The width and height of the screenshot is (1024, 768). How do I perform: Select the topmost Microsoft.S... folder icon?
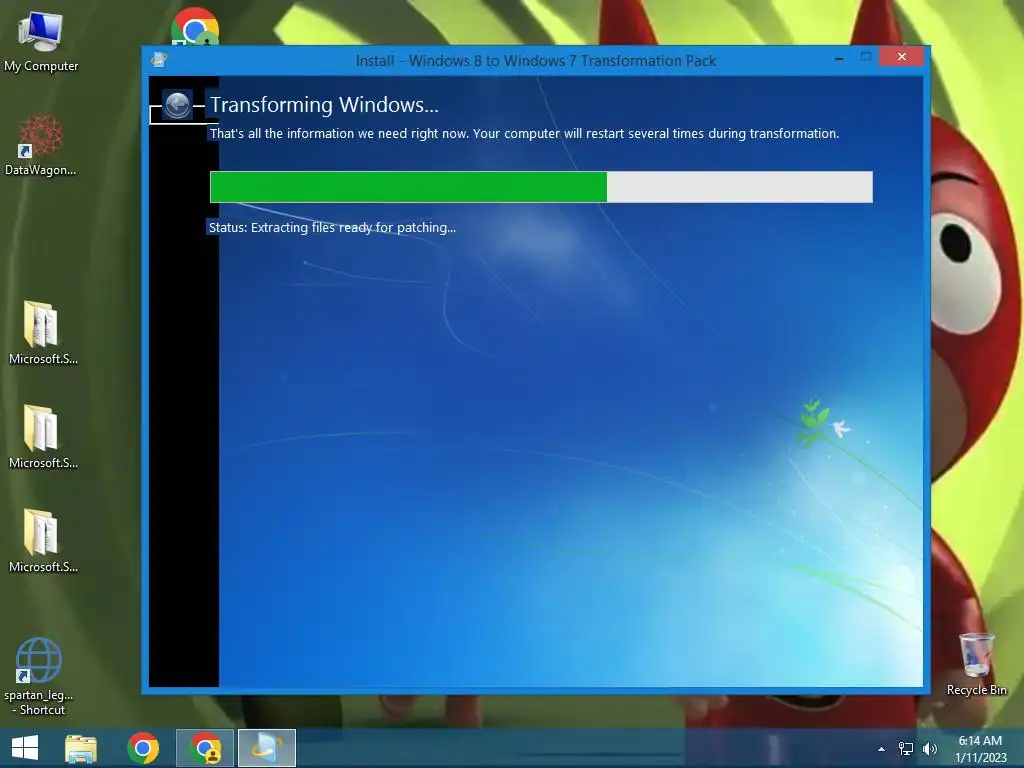42,332
